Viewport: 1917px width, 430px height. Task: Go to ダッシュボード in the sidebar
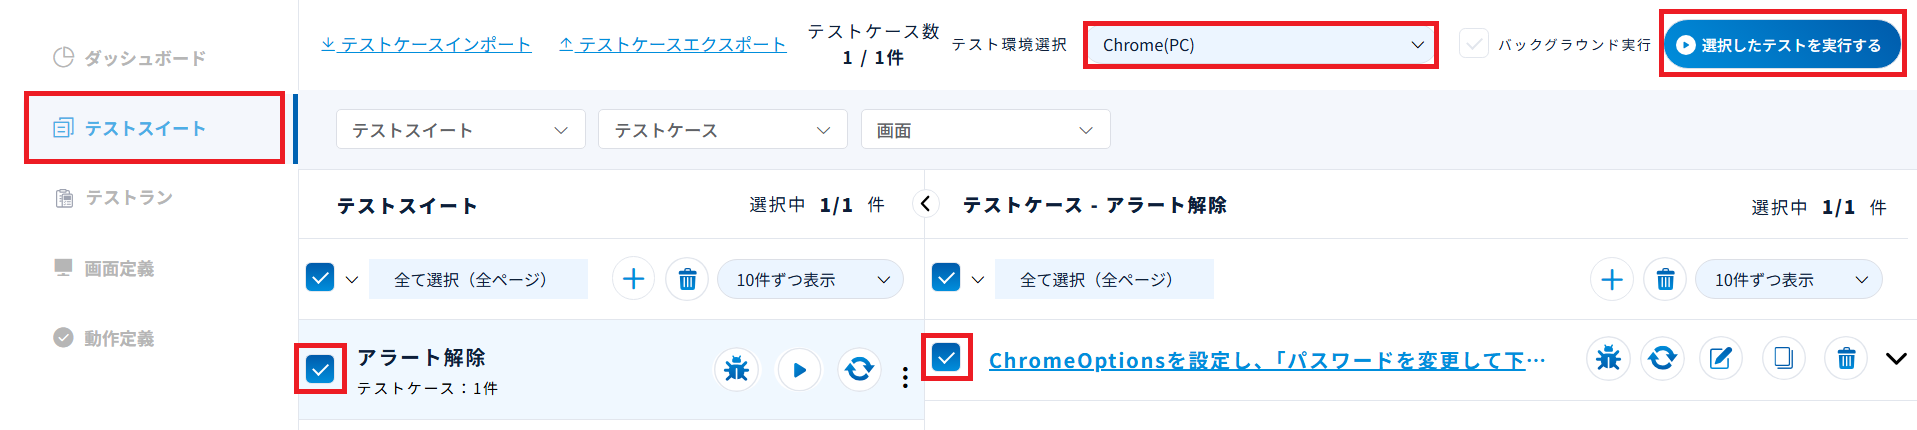144,58
